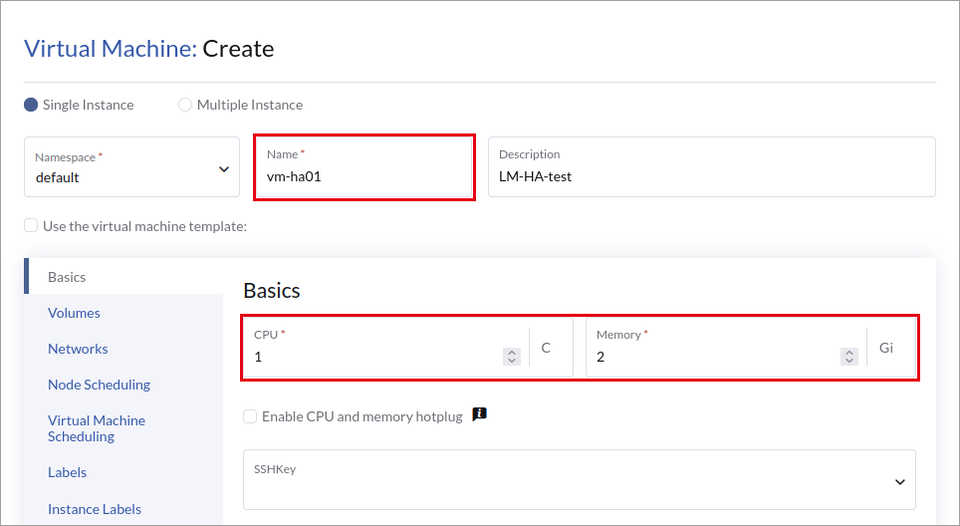This screenshot has height=526, width=960.
Task: Open the Namespace dropdown showing default
Action: tap(132, 167)
